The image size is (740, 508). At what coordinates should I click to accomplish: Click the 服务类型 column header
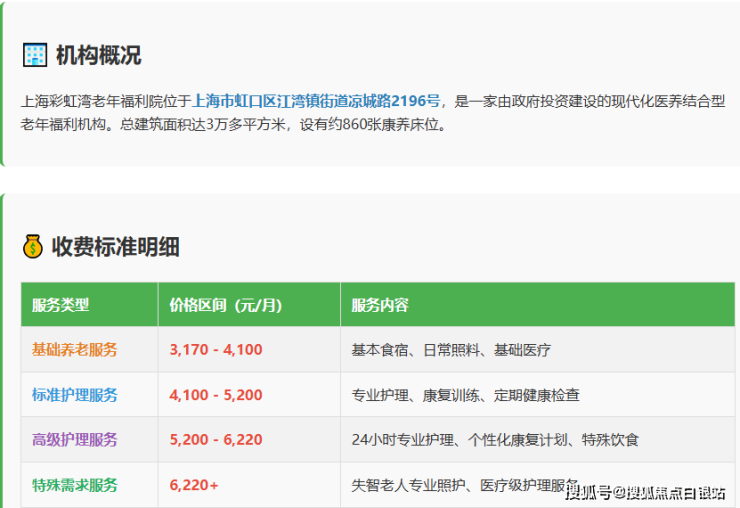point(61,305)
